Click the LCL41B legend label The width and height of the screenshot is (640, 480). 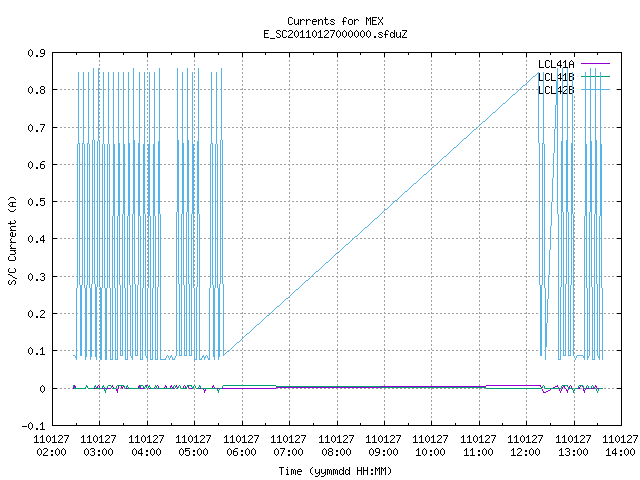[556, 77]
